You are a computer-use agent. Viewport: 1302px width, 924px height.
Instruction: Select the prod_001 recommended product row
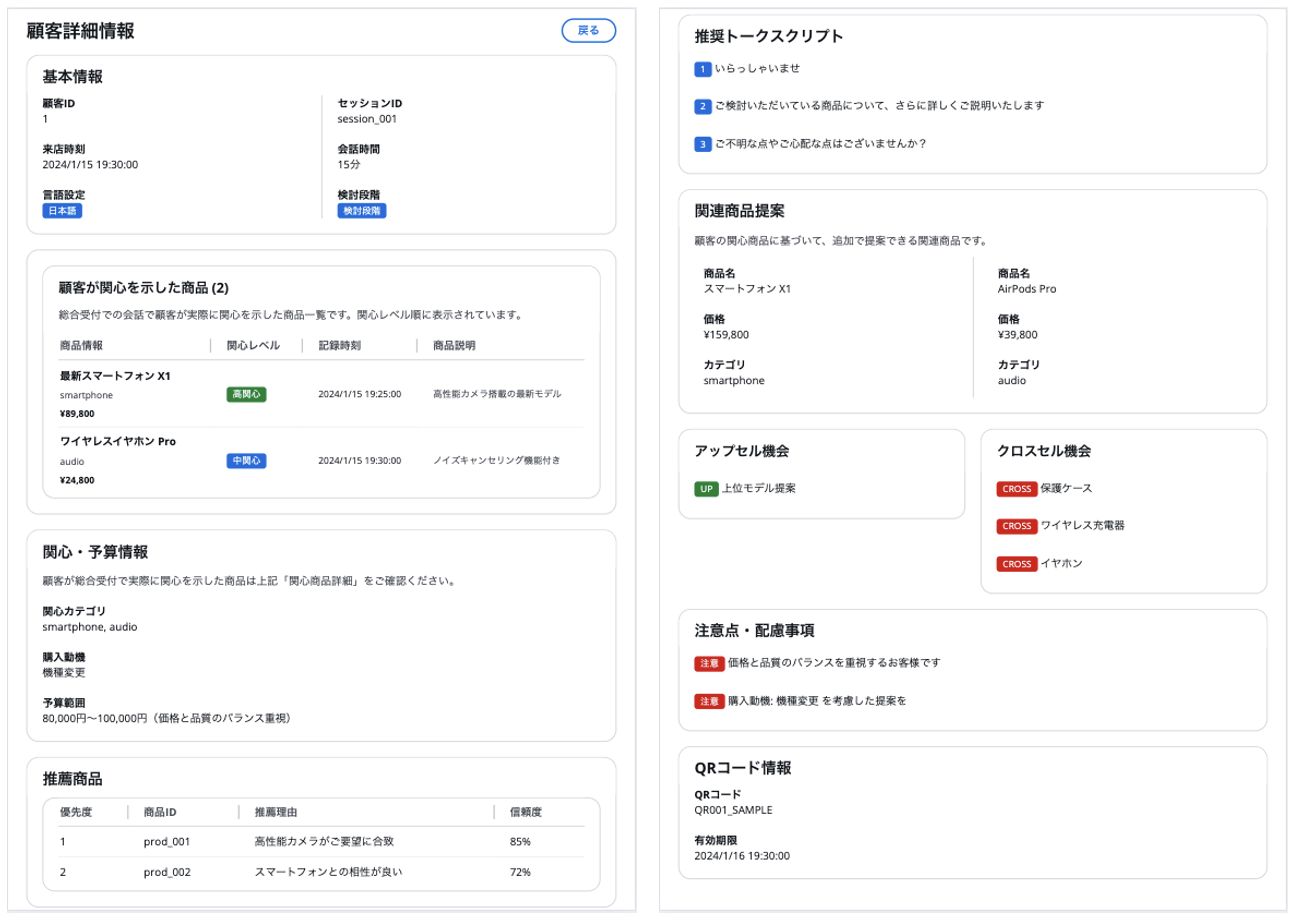click(166, 842)
